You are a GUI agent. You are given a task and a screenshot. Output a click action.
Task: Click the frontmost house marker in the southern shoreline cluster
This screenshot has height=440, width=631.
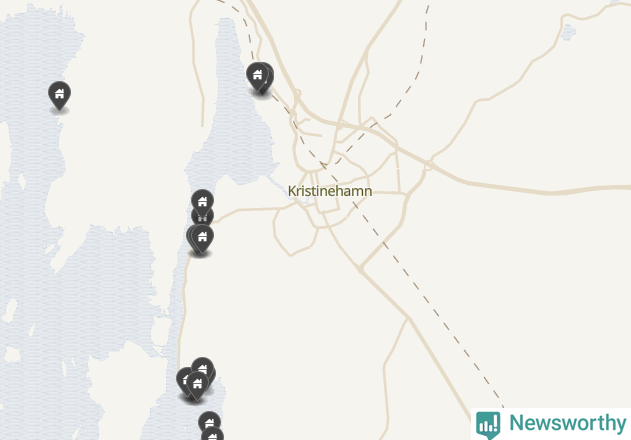pyautogui.click(x=197, y=386)
